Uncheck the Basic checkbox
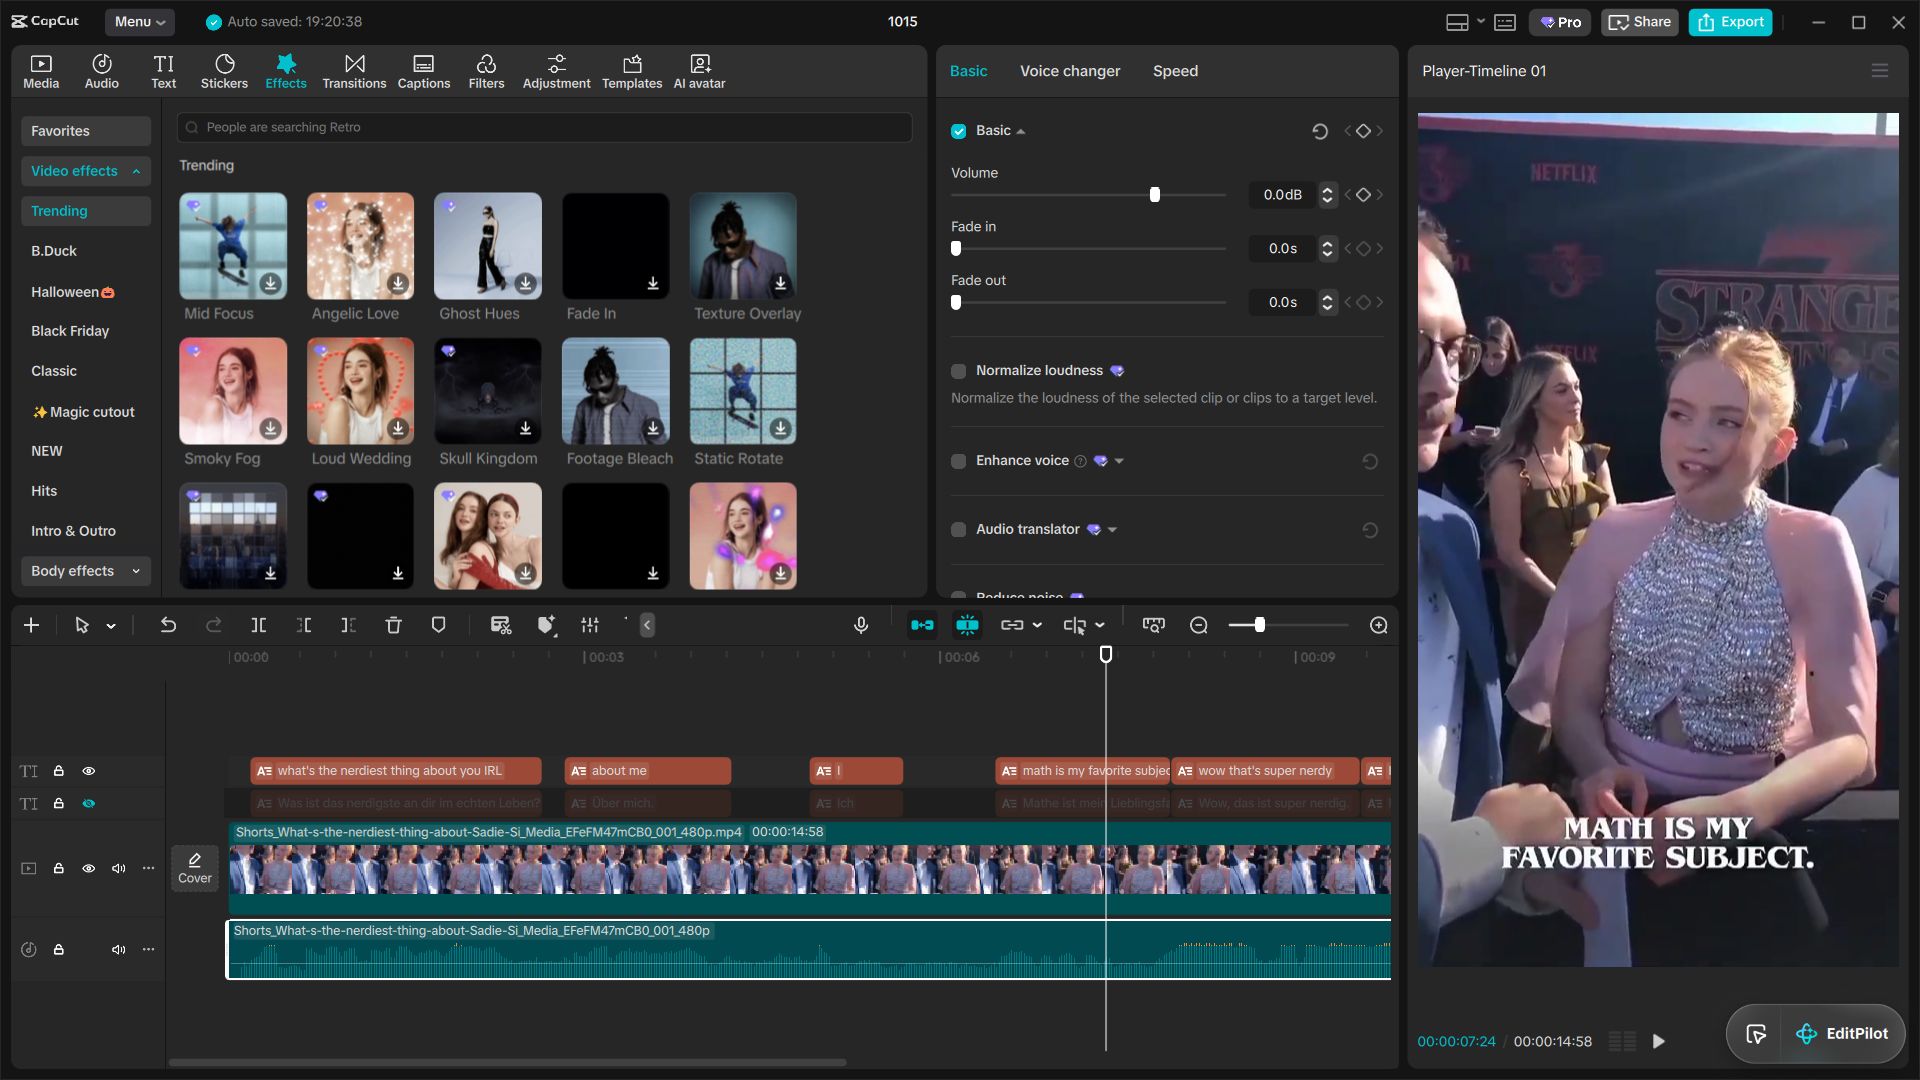This screenshot has height=1080, width=1920. point(959,131)
